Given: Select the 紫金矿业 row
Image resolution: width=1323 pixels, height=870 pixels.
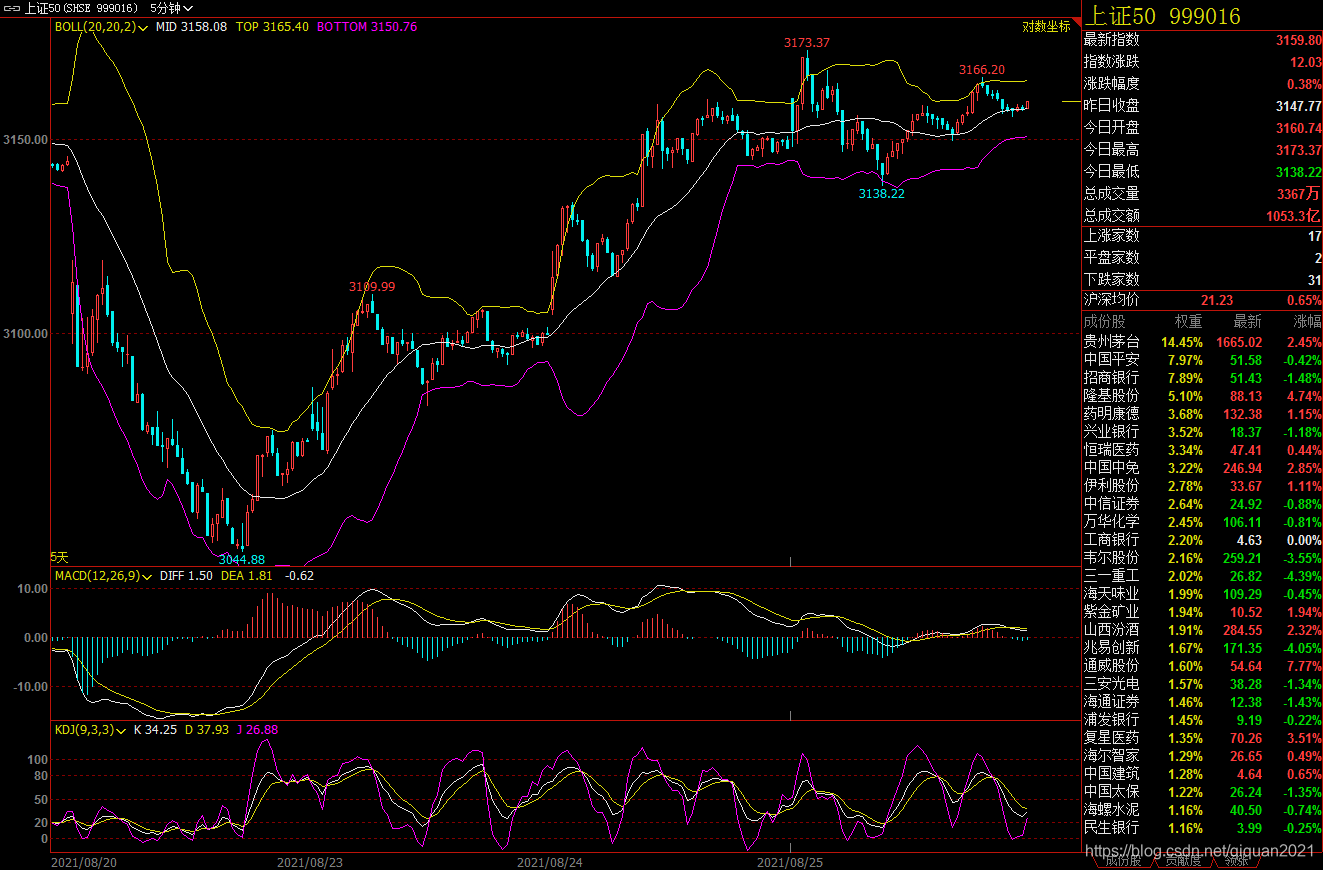Looking at the screenshot, I should tap(1203, 612).
